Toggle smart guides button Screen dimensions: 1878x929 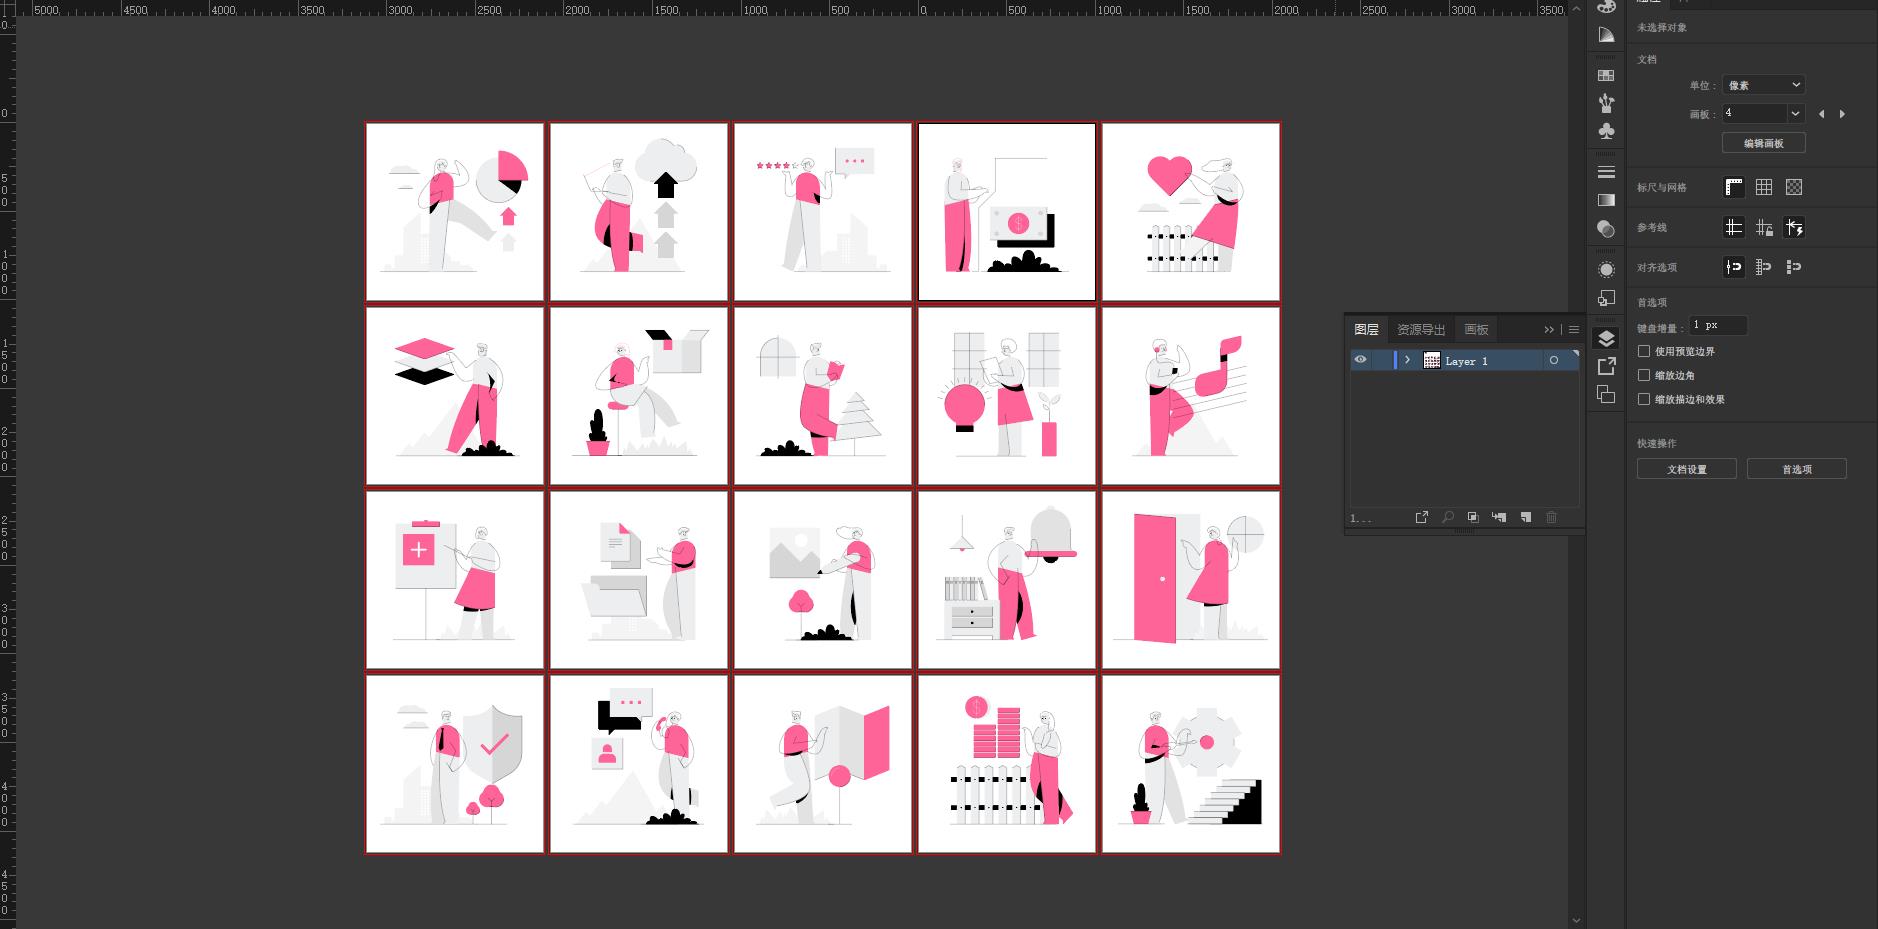[x=1794, y=227]
